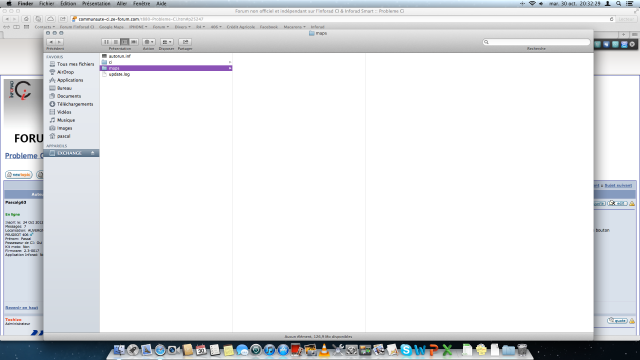Open the Action gear dropdown
The height and width of the screenshot is (360, 640).
(149, 42)
